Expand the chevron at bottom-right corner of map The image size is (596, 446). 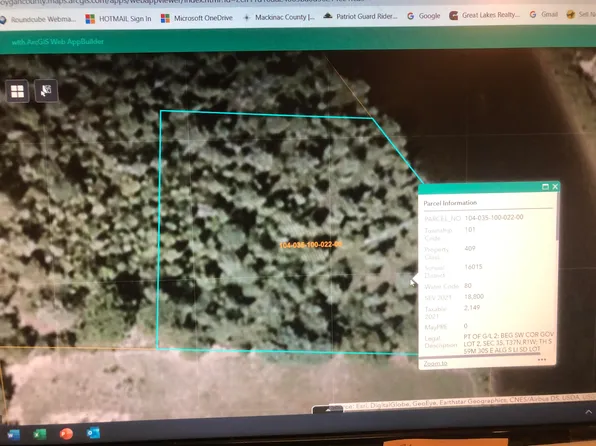pos(588,412)
